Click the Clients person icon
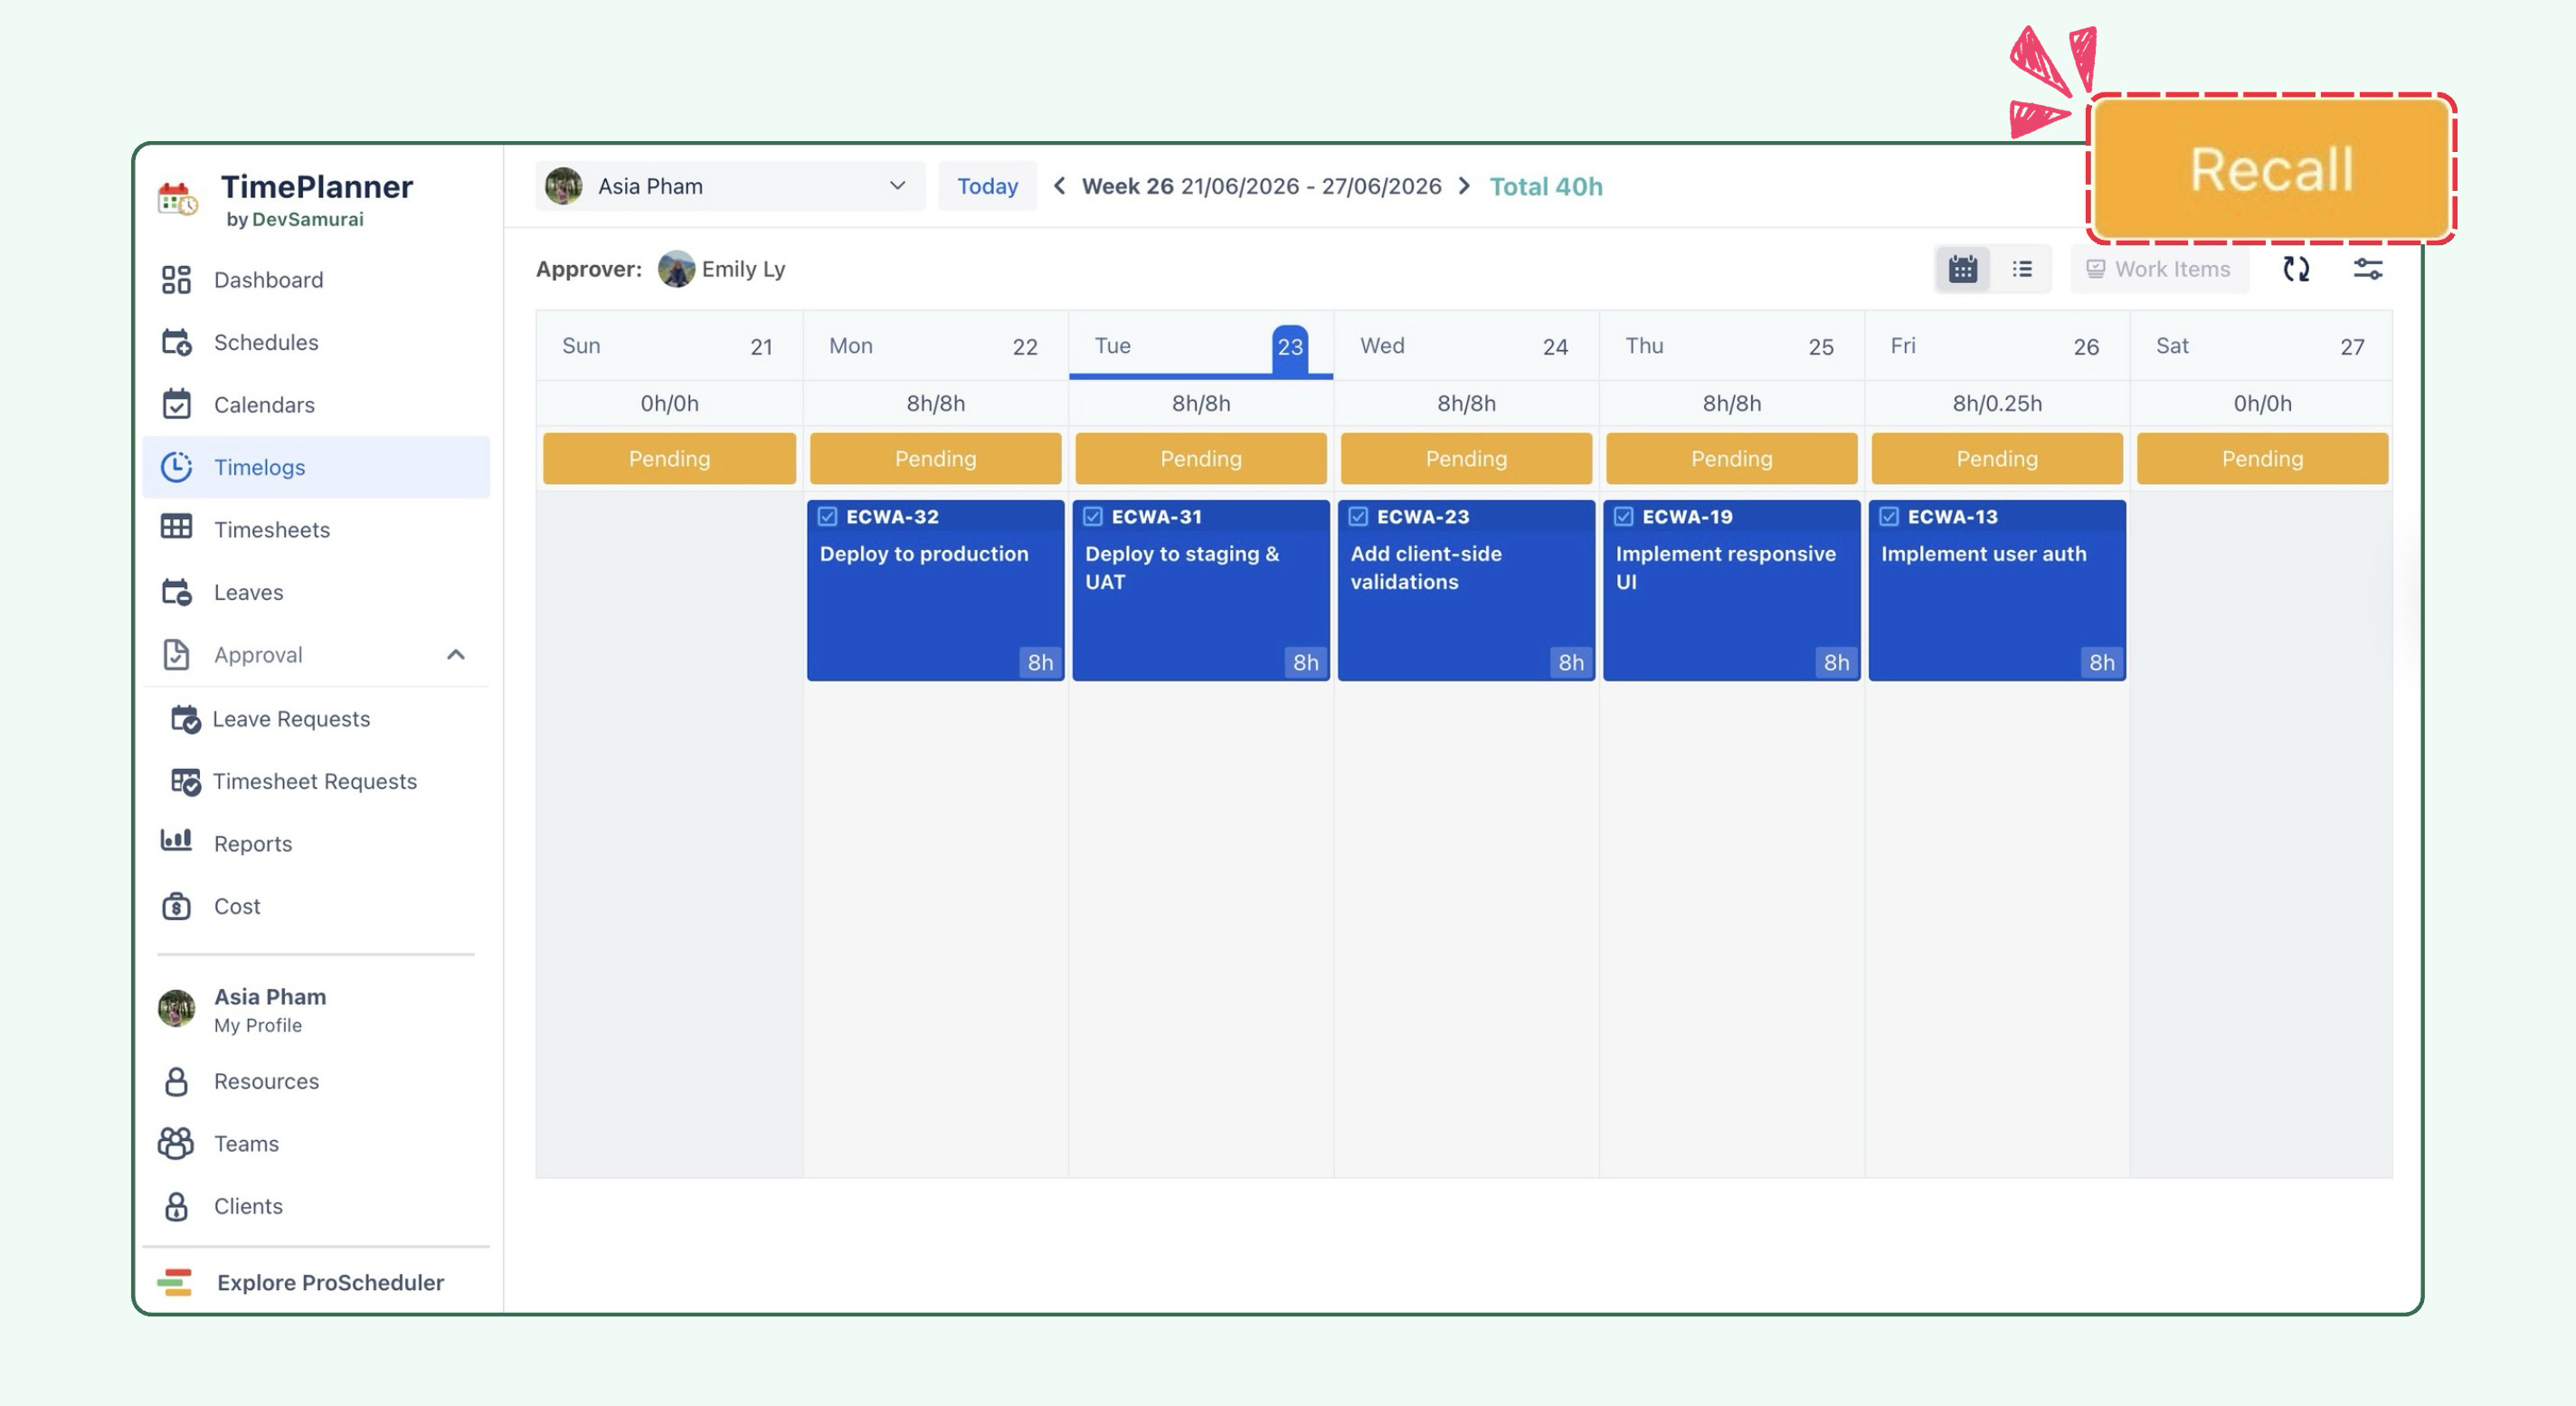Image resolution: width=2576 pixels, height=1406 pixels. (176, 1206)
